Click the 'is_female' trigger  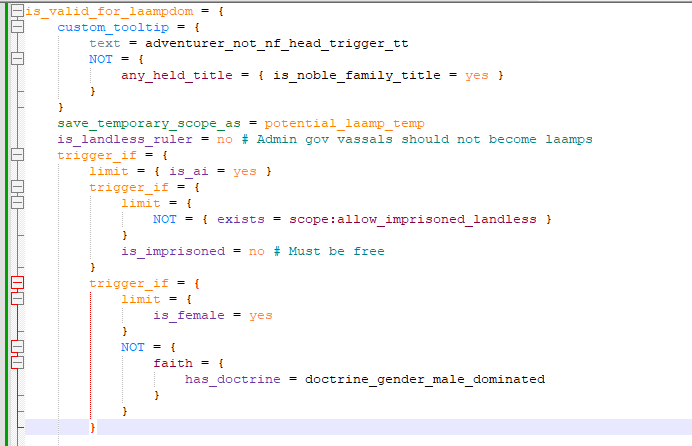click(x=189, y=315)
